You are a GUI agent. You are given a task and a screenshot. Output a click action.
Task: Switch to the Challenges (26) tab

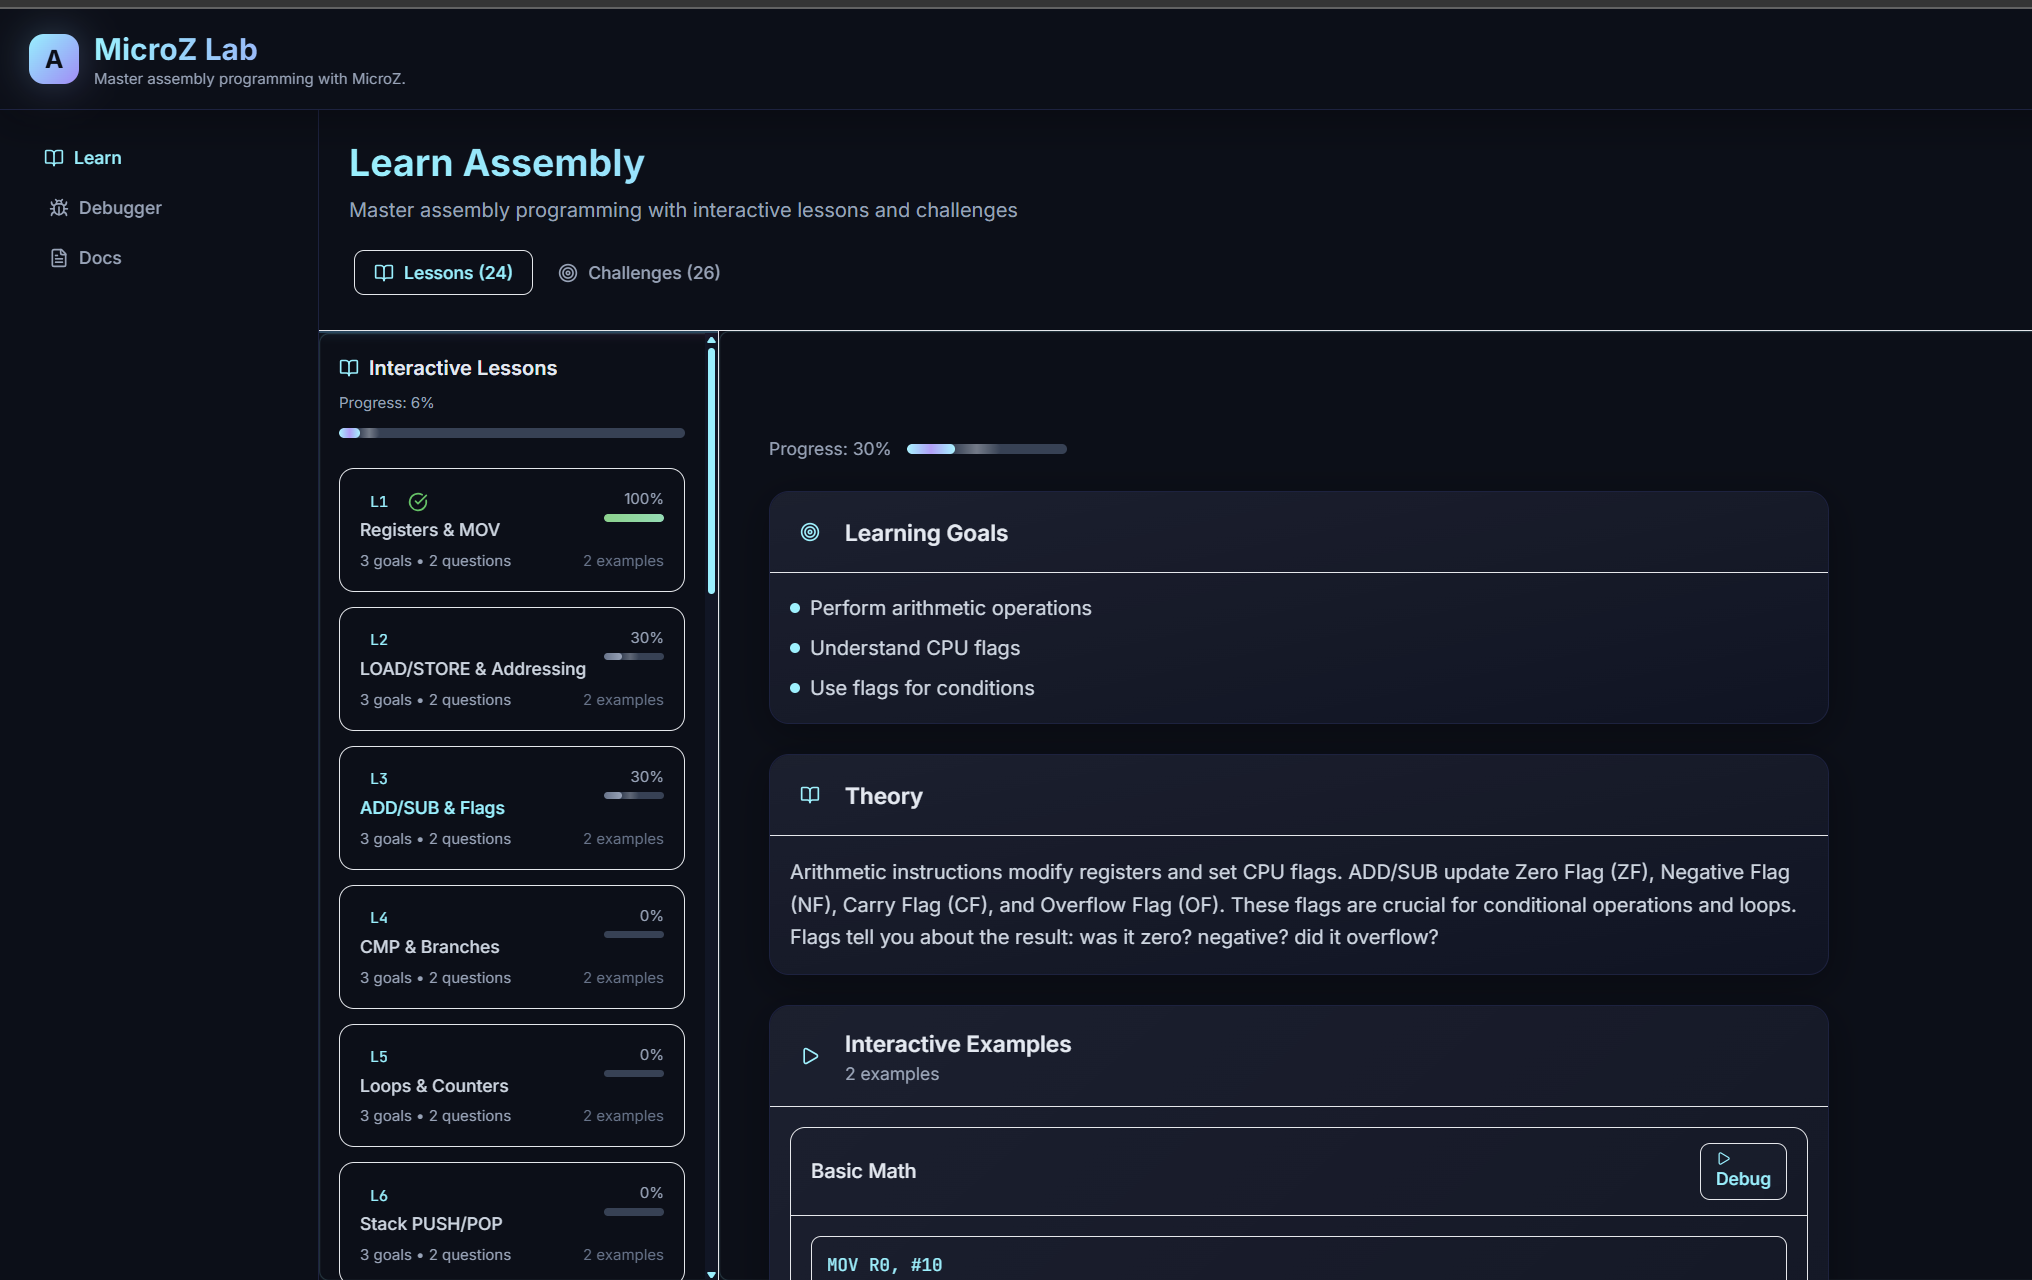pos(639,273)
